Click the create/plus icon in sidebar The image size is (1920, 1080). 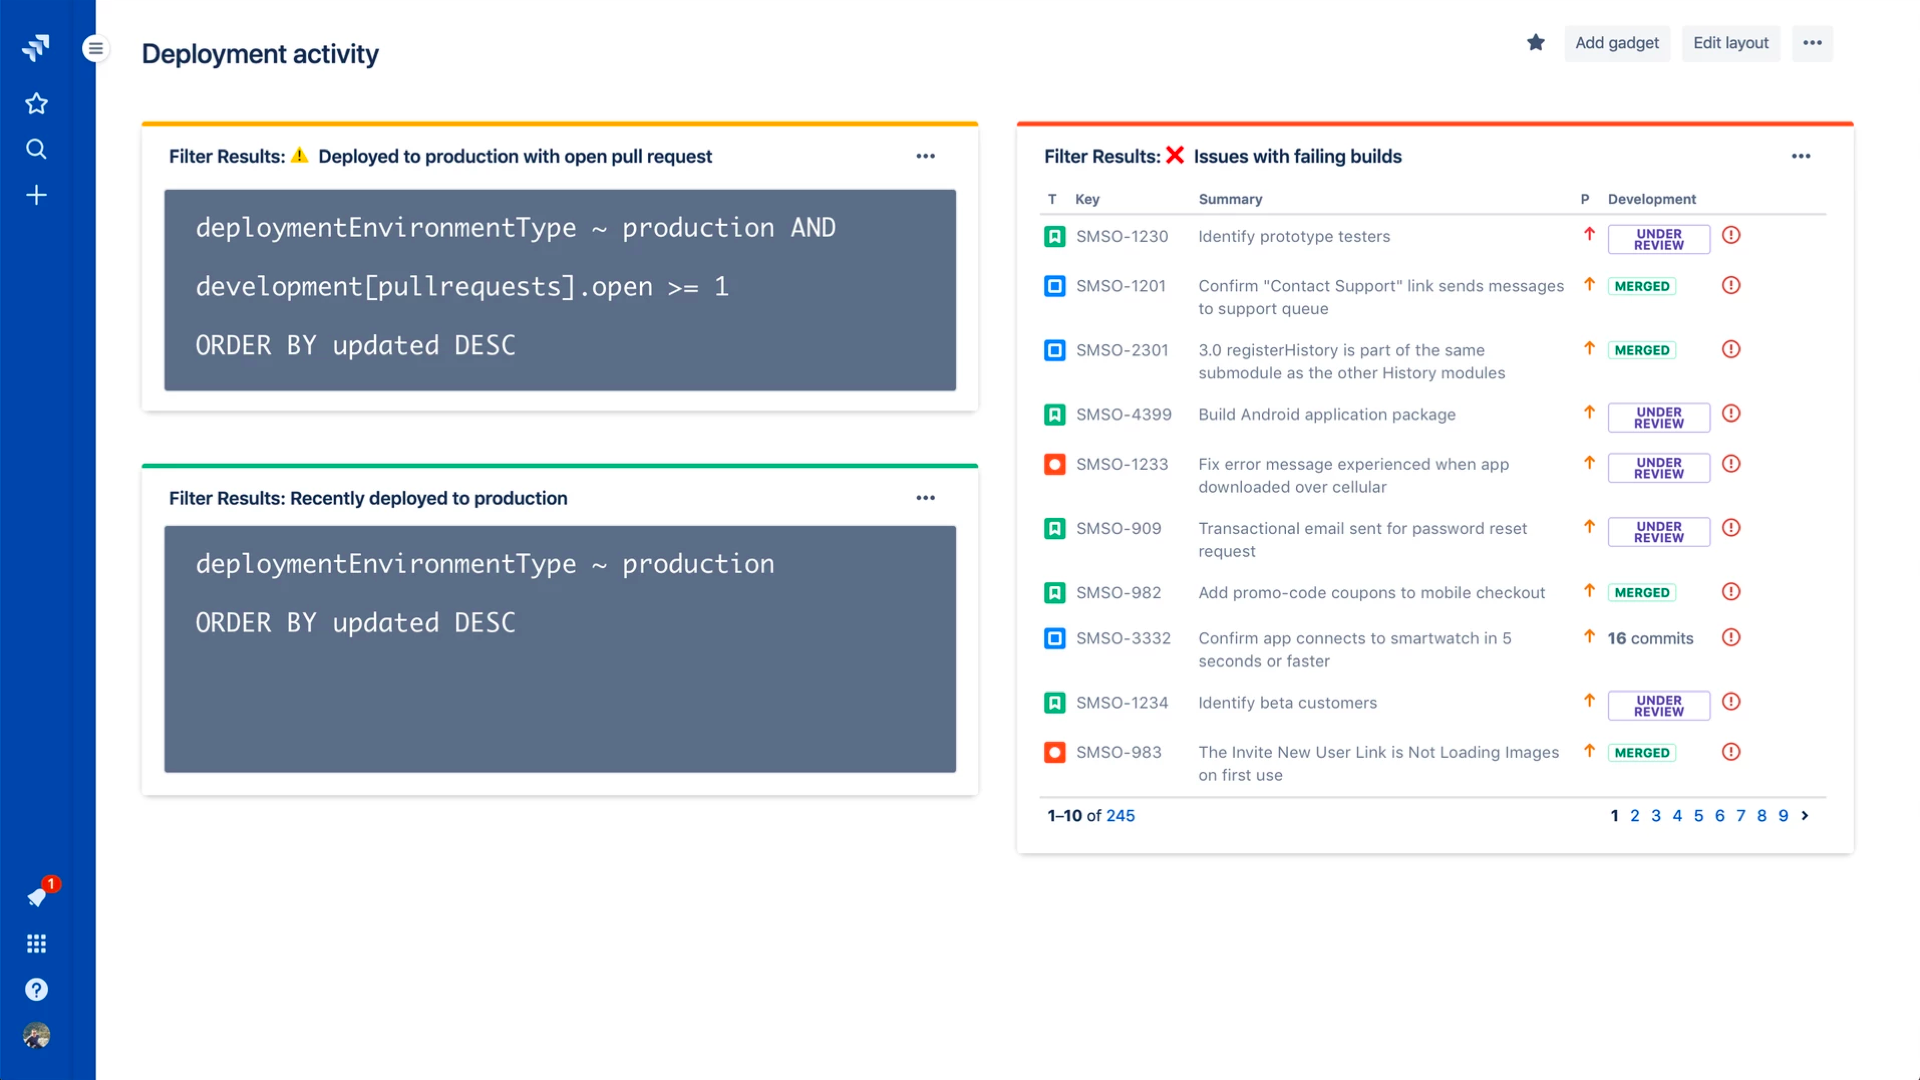36,195
